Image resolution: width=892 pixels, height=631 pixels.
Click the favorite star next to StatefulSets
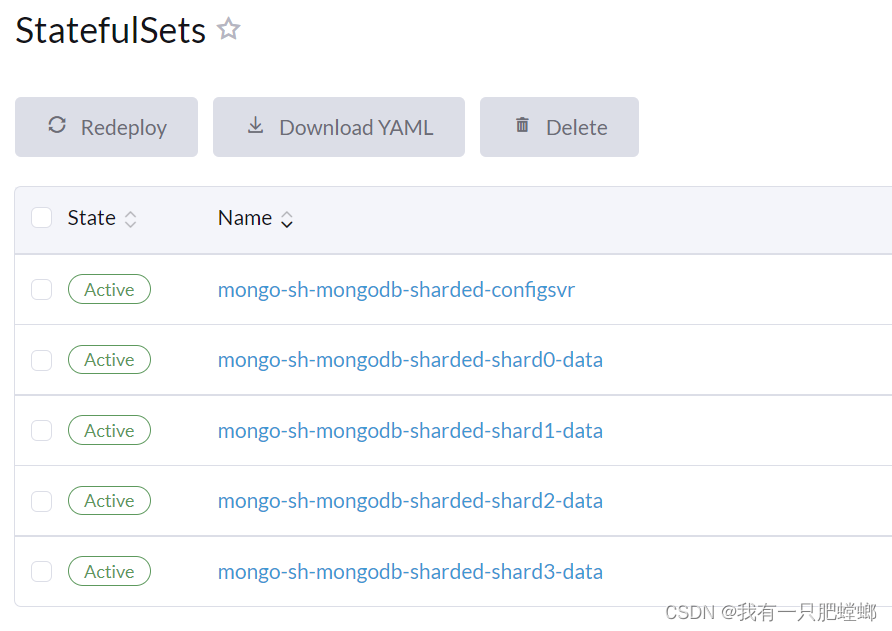point(229,29)
